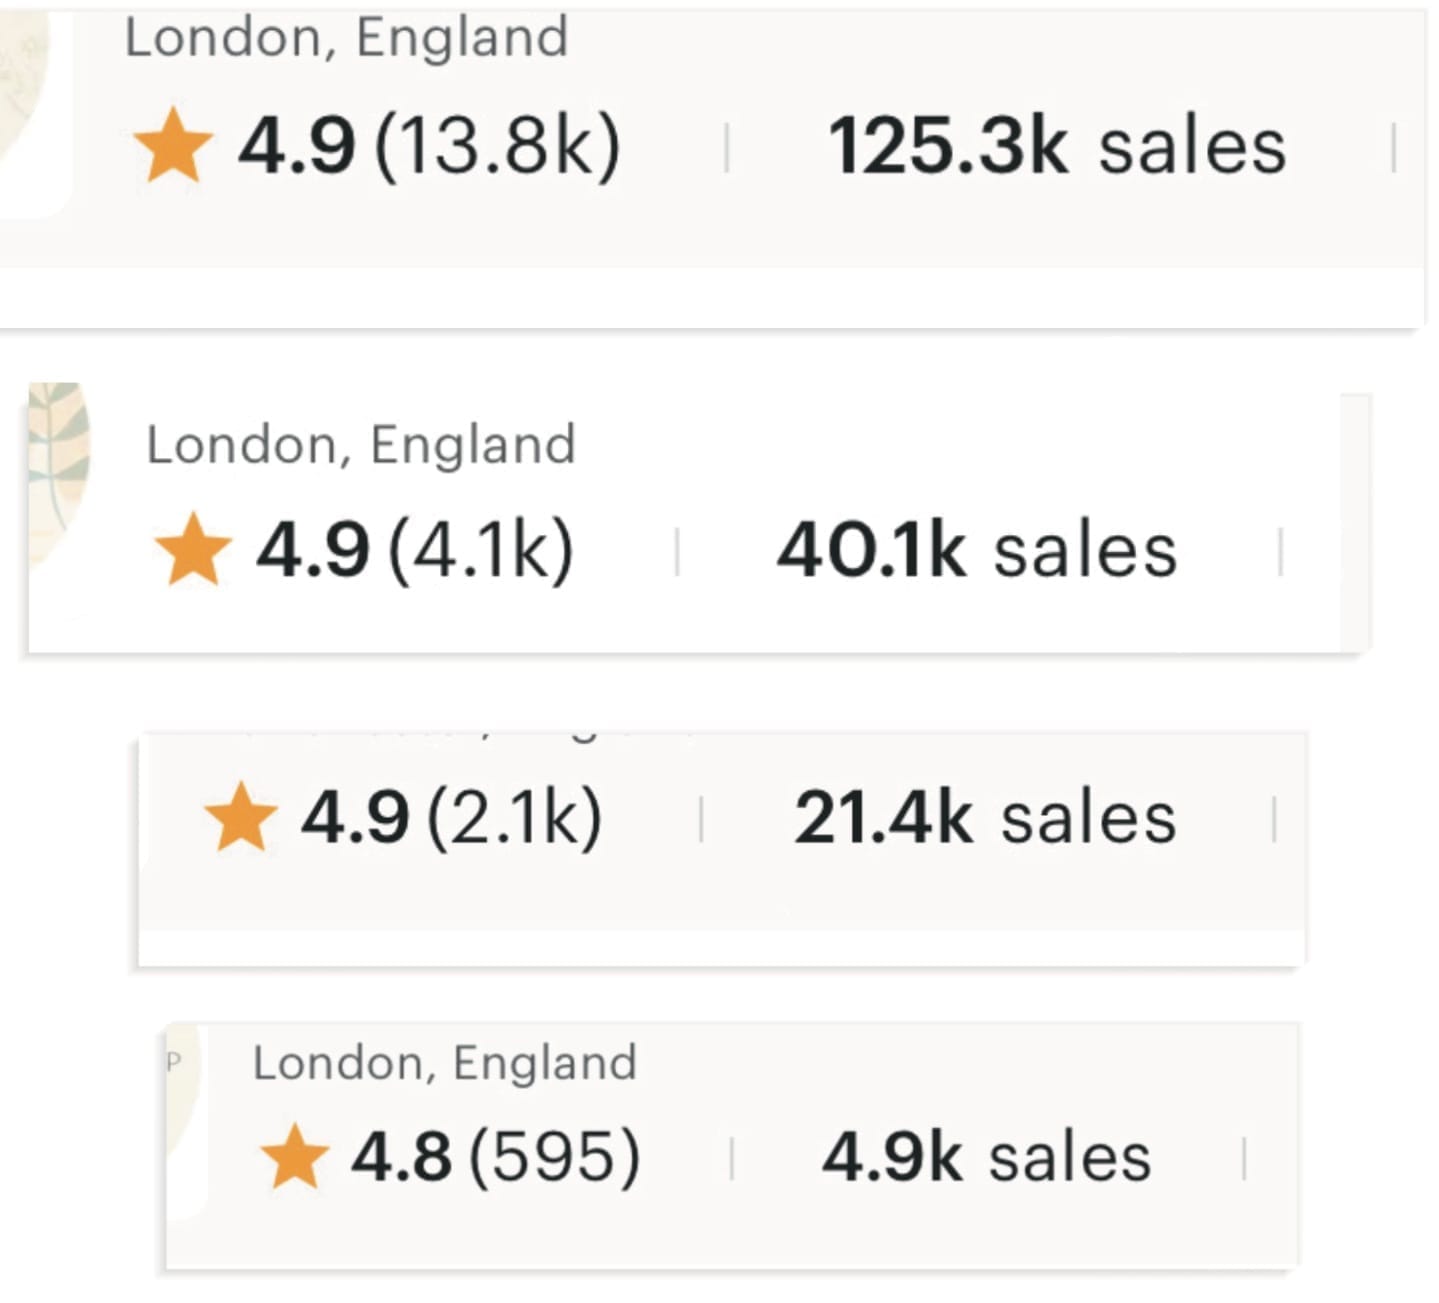Click the orange star beside the 4.1k reviews
This screenshot has width=1439, height=1303.
tap(193, 549)
